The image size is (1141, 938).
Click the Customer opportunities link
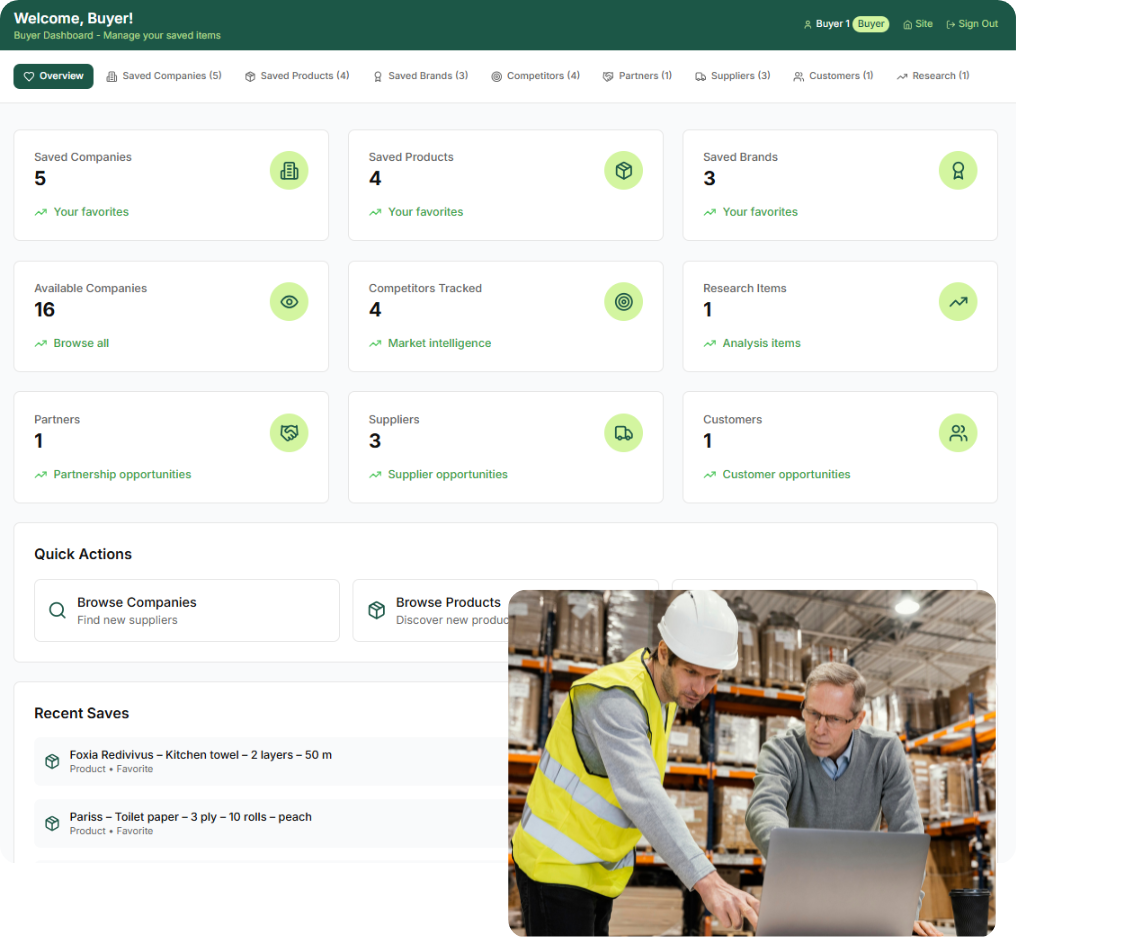[786, 474]
